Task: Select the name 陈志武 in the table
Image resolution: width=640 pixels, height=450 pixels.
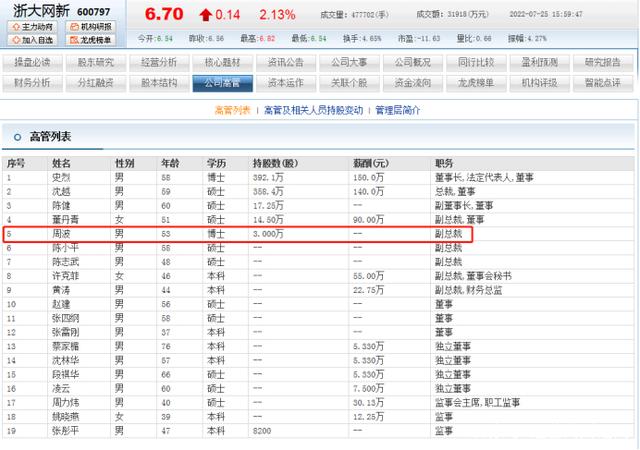Action: coord(65,262)
